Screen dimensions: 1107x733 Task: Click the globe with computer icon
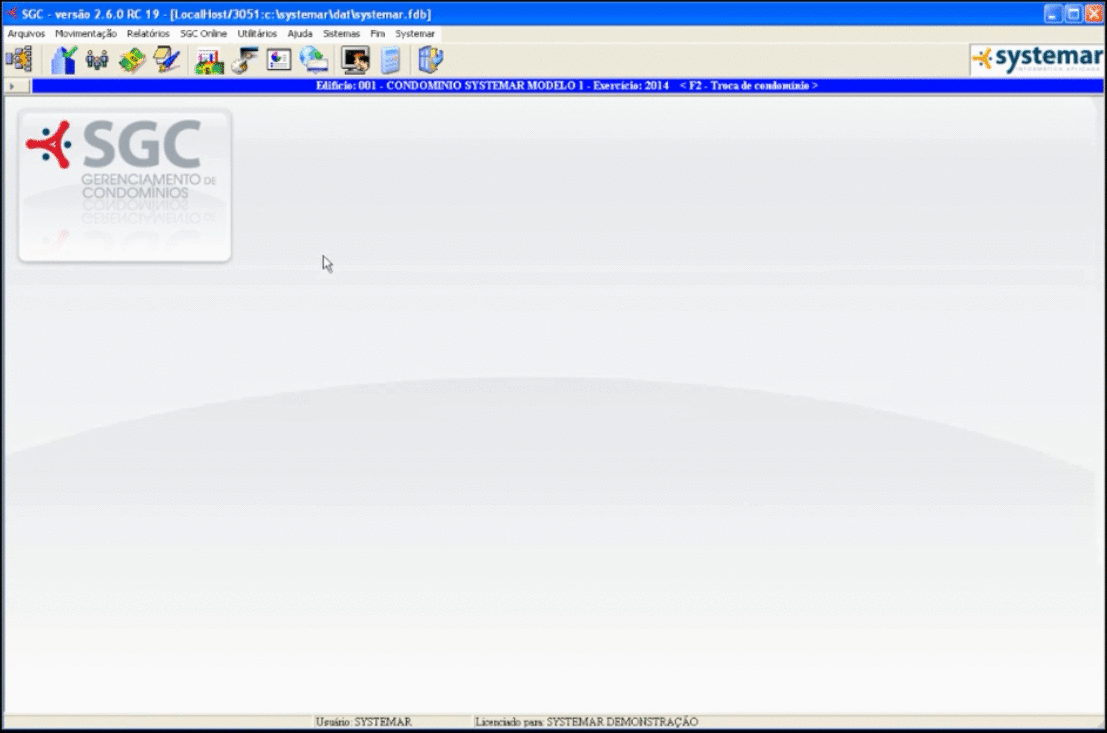314,60
